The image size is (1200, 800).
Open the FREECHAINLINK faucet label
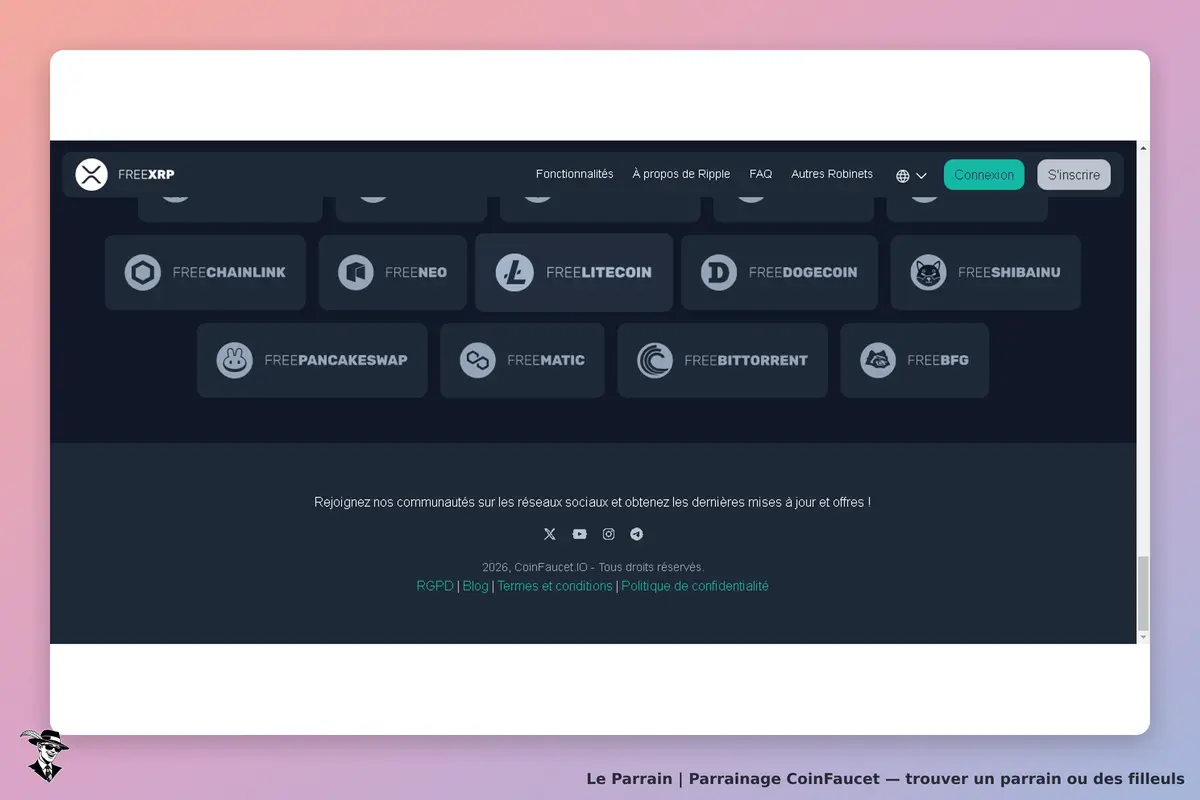[229, 272]
